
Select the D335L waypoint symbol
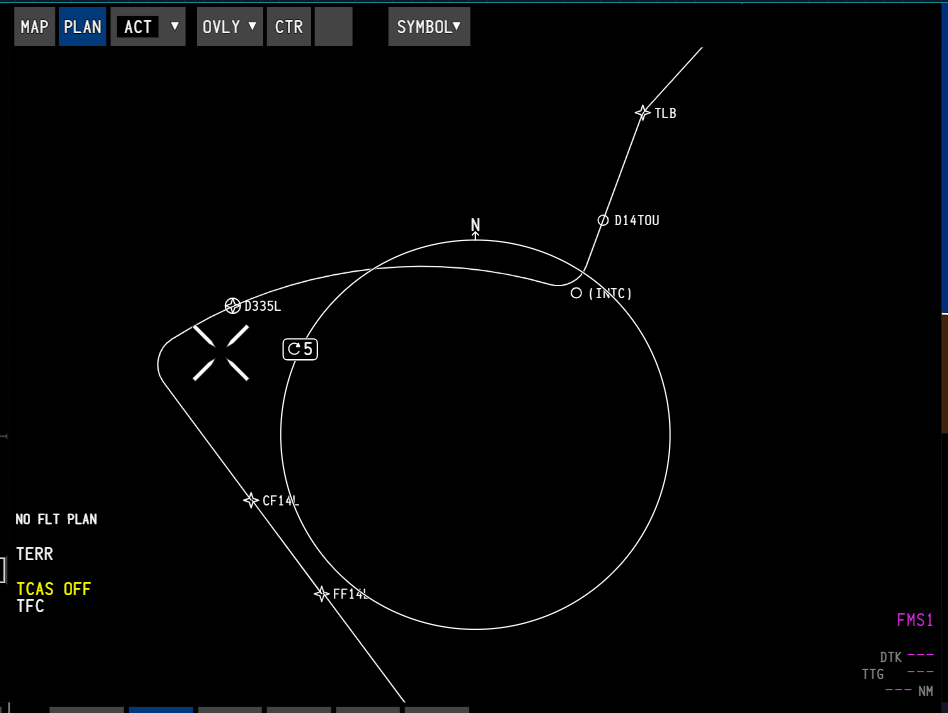tap(233, 305)
